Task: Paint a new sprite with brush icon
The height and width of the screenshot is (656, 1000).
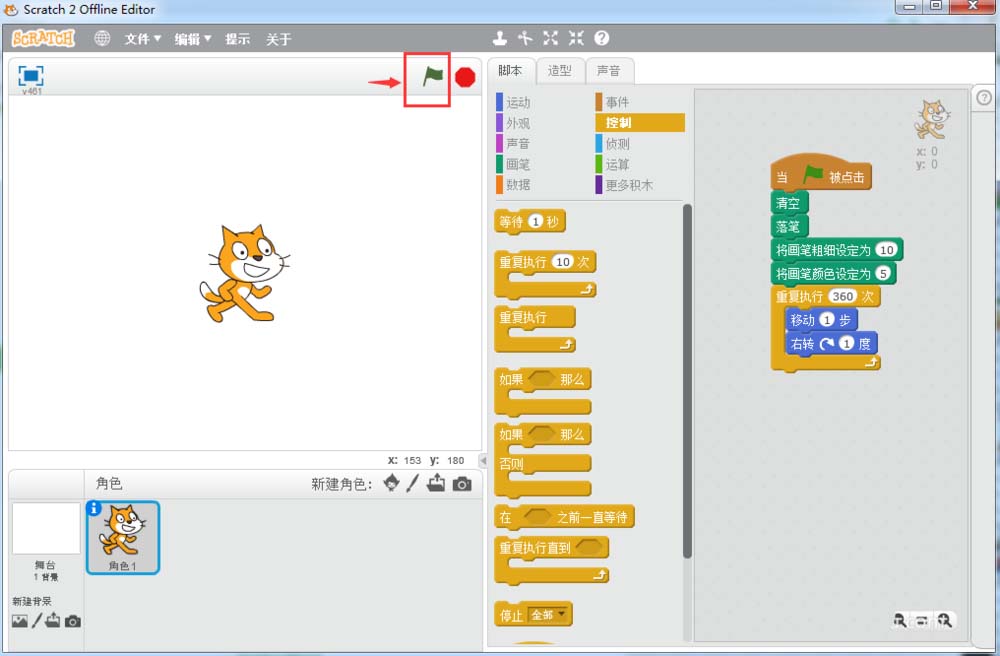Action: point(413,483)
